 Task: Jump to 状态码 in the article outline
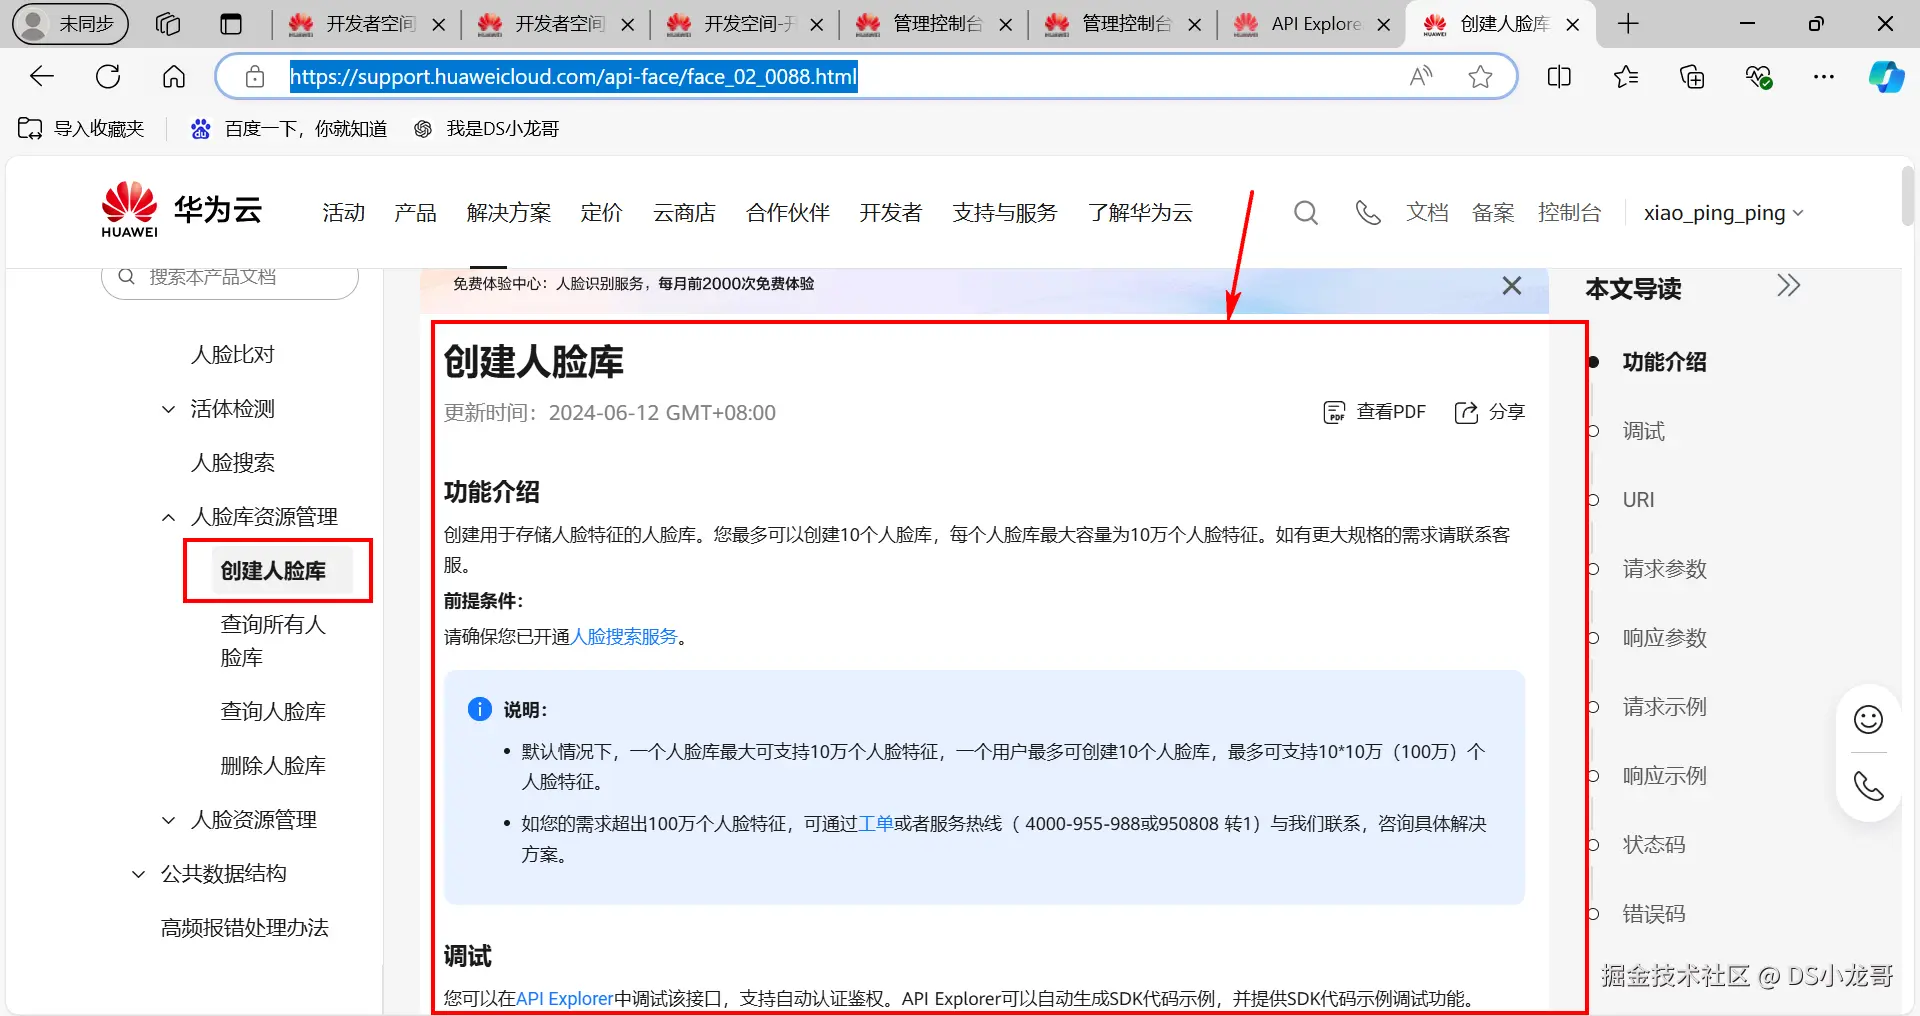[1654, 845]
